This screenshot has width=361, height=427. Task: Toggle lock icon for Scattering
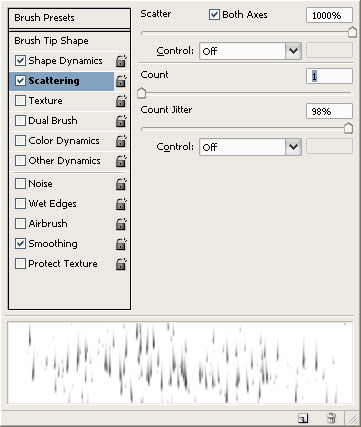[121, 81]
